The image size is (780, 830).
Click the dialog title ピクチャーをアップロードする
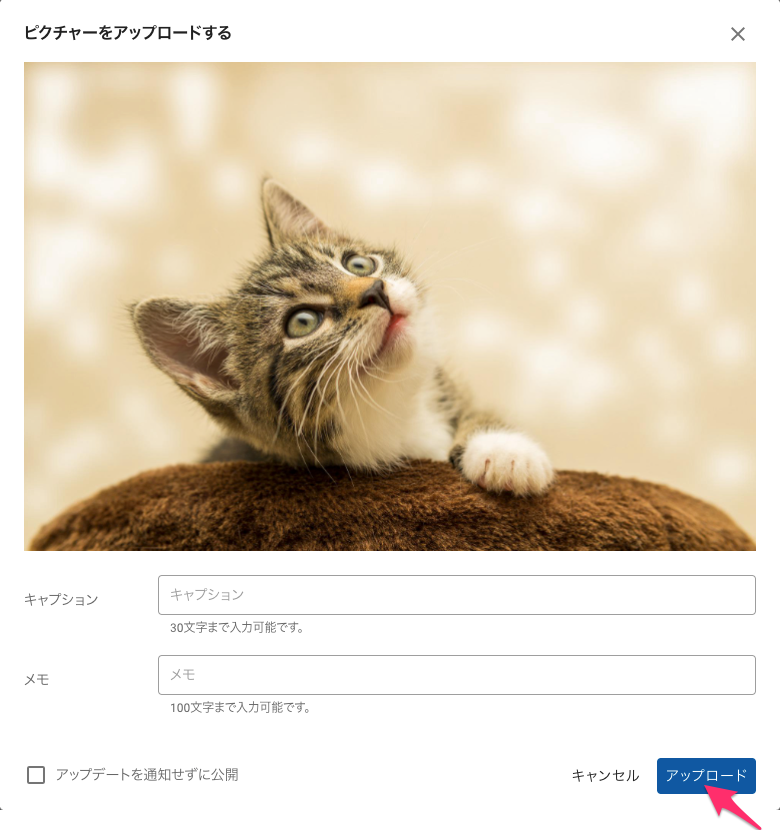[128, 33]
